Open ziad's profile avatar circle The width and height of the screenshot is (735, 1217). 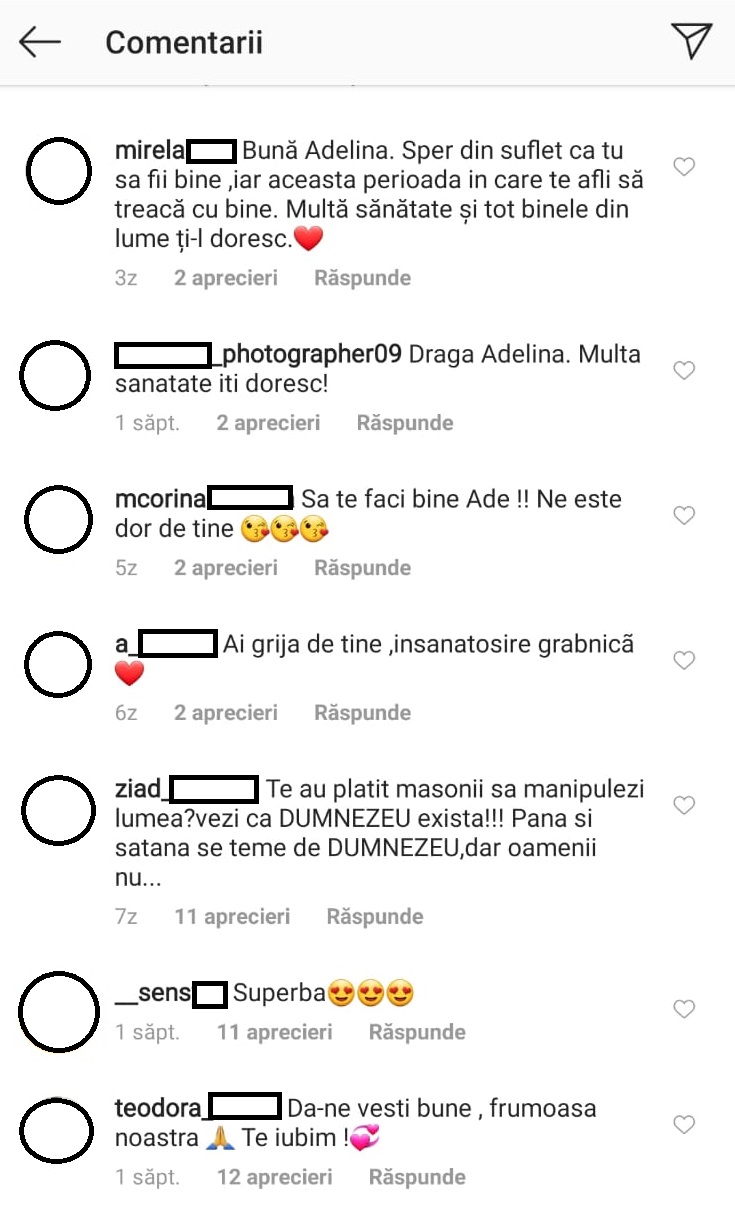58,813
